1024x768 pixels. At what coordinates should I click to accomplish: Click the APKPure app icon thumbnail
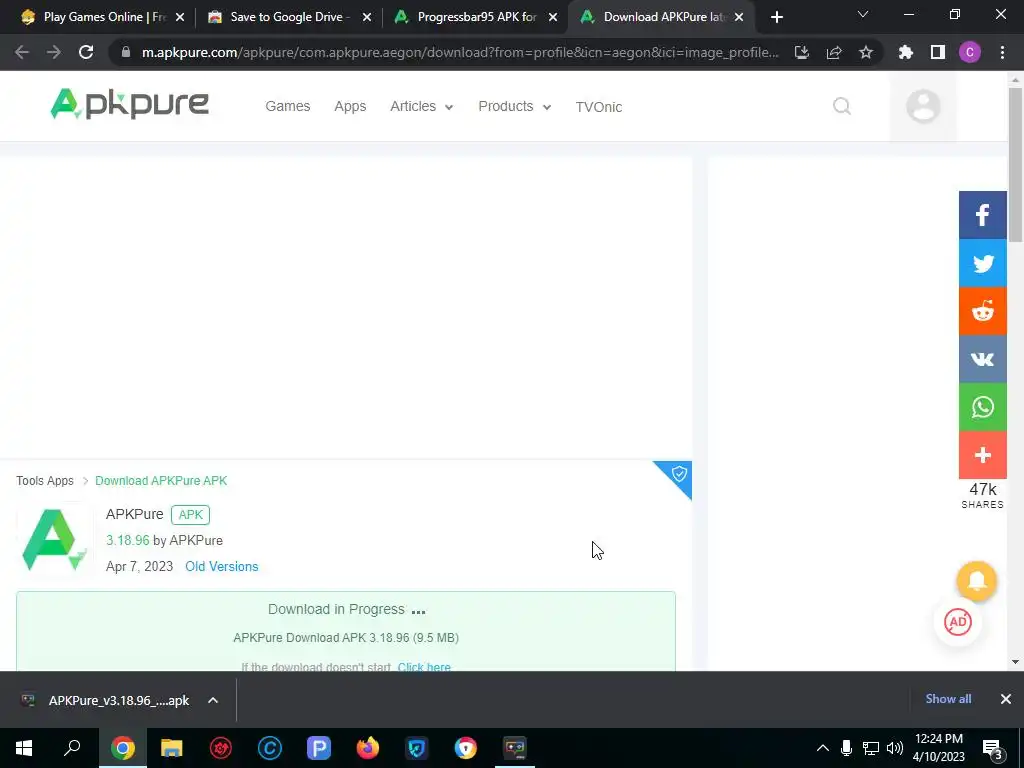[55, 540]
